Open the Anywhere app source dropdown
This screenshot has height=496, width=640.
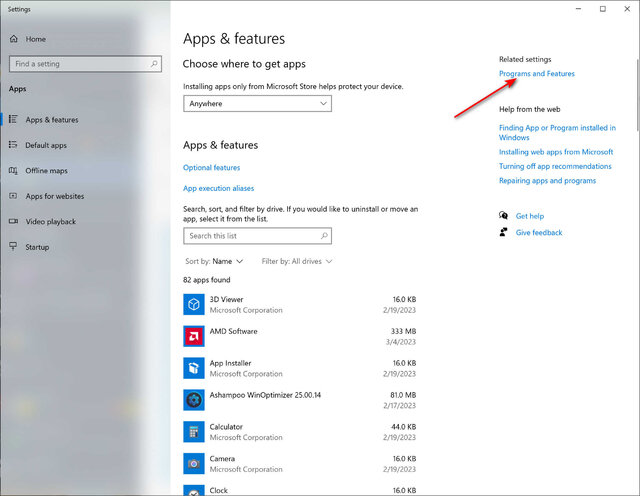click(257, 103)
